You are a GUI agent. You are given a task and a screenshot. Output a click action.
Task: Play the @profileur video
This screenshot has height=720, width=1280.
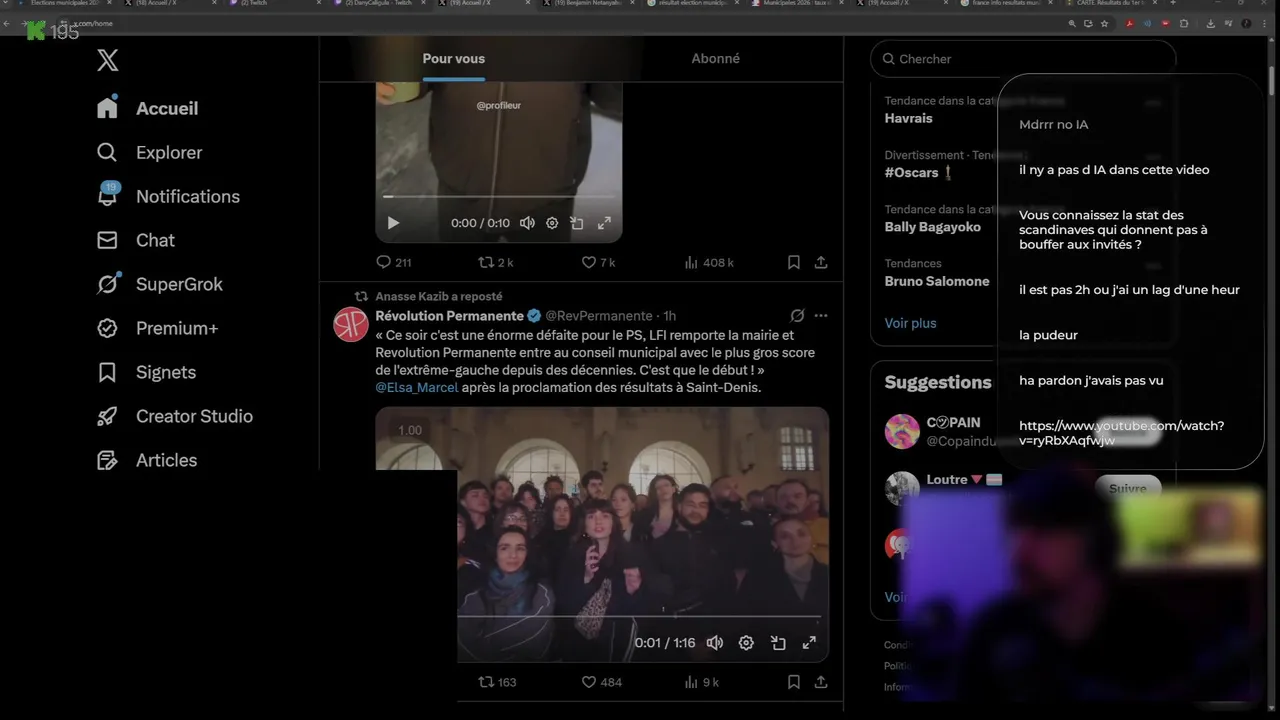[393, 223]
